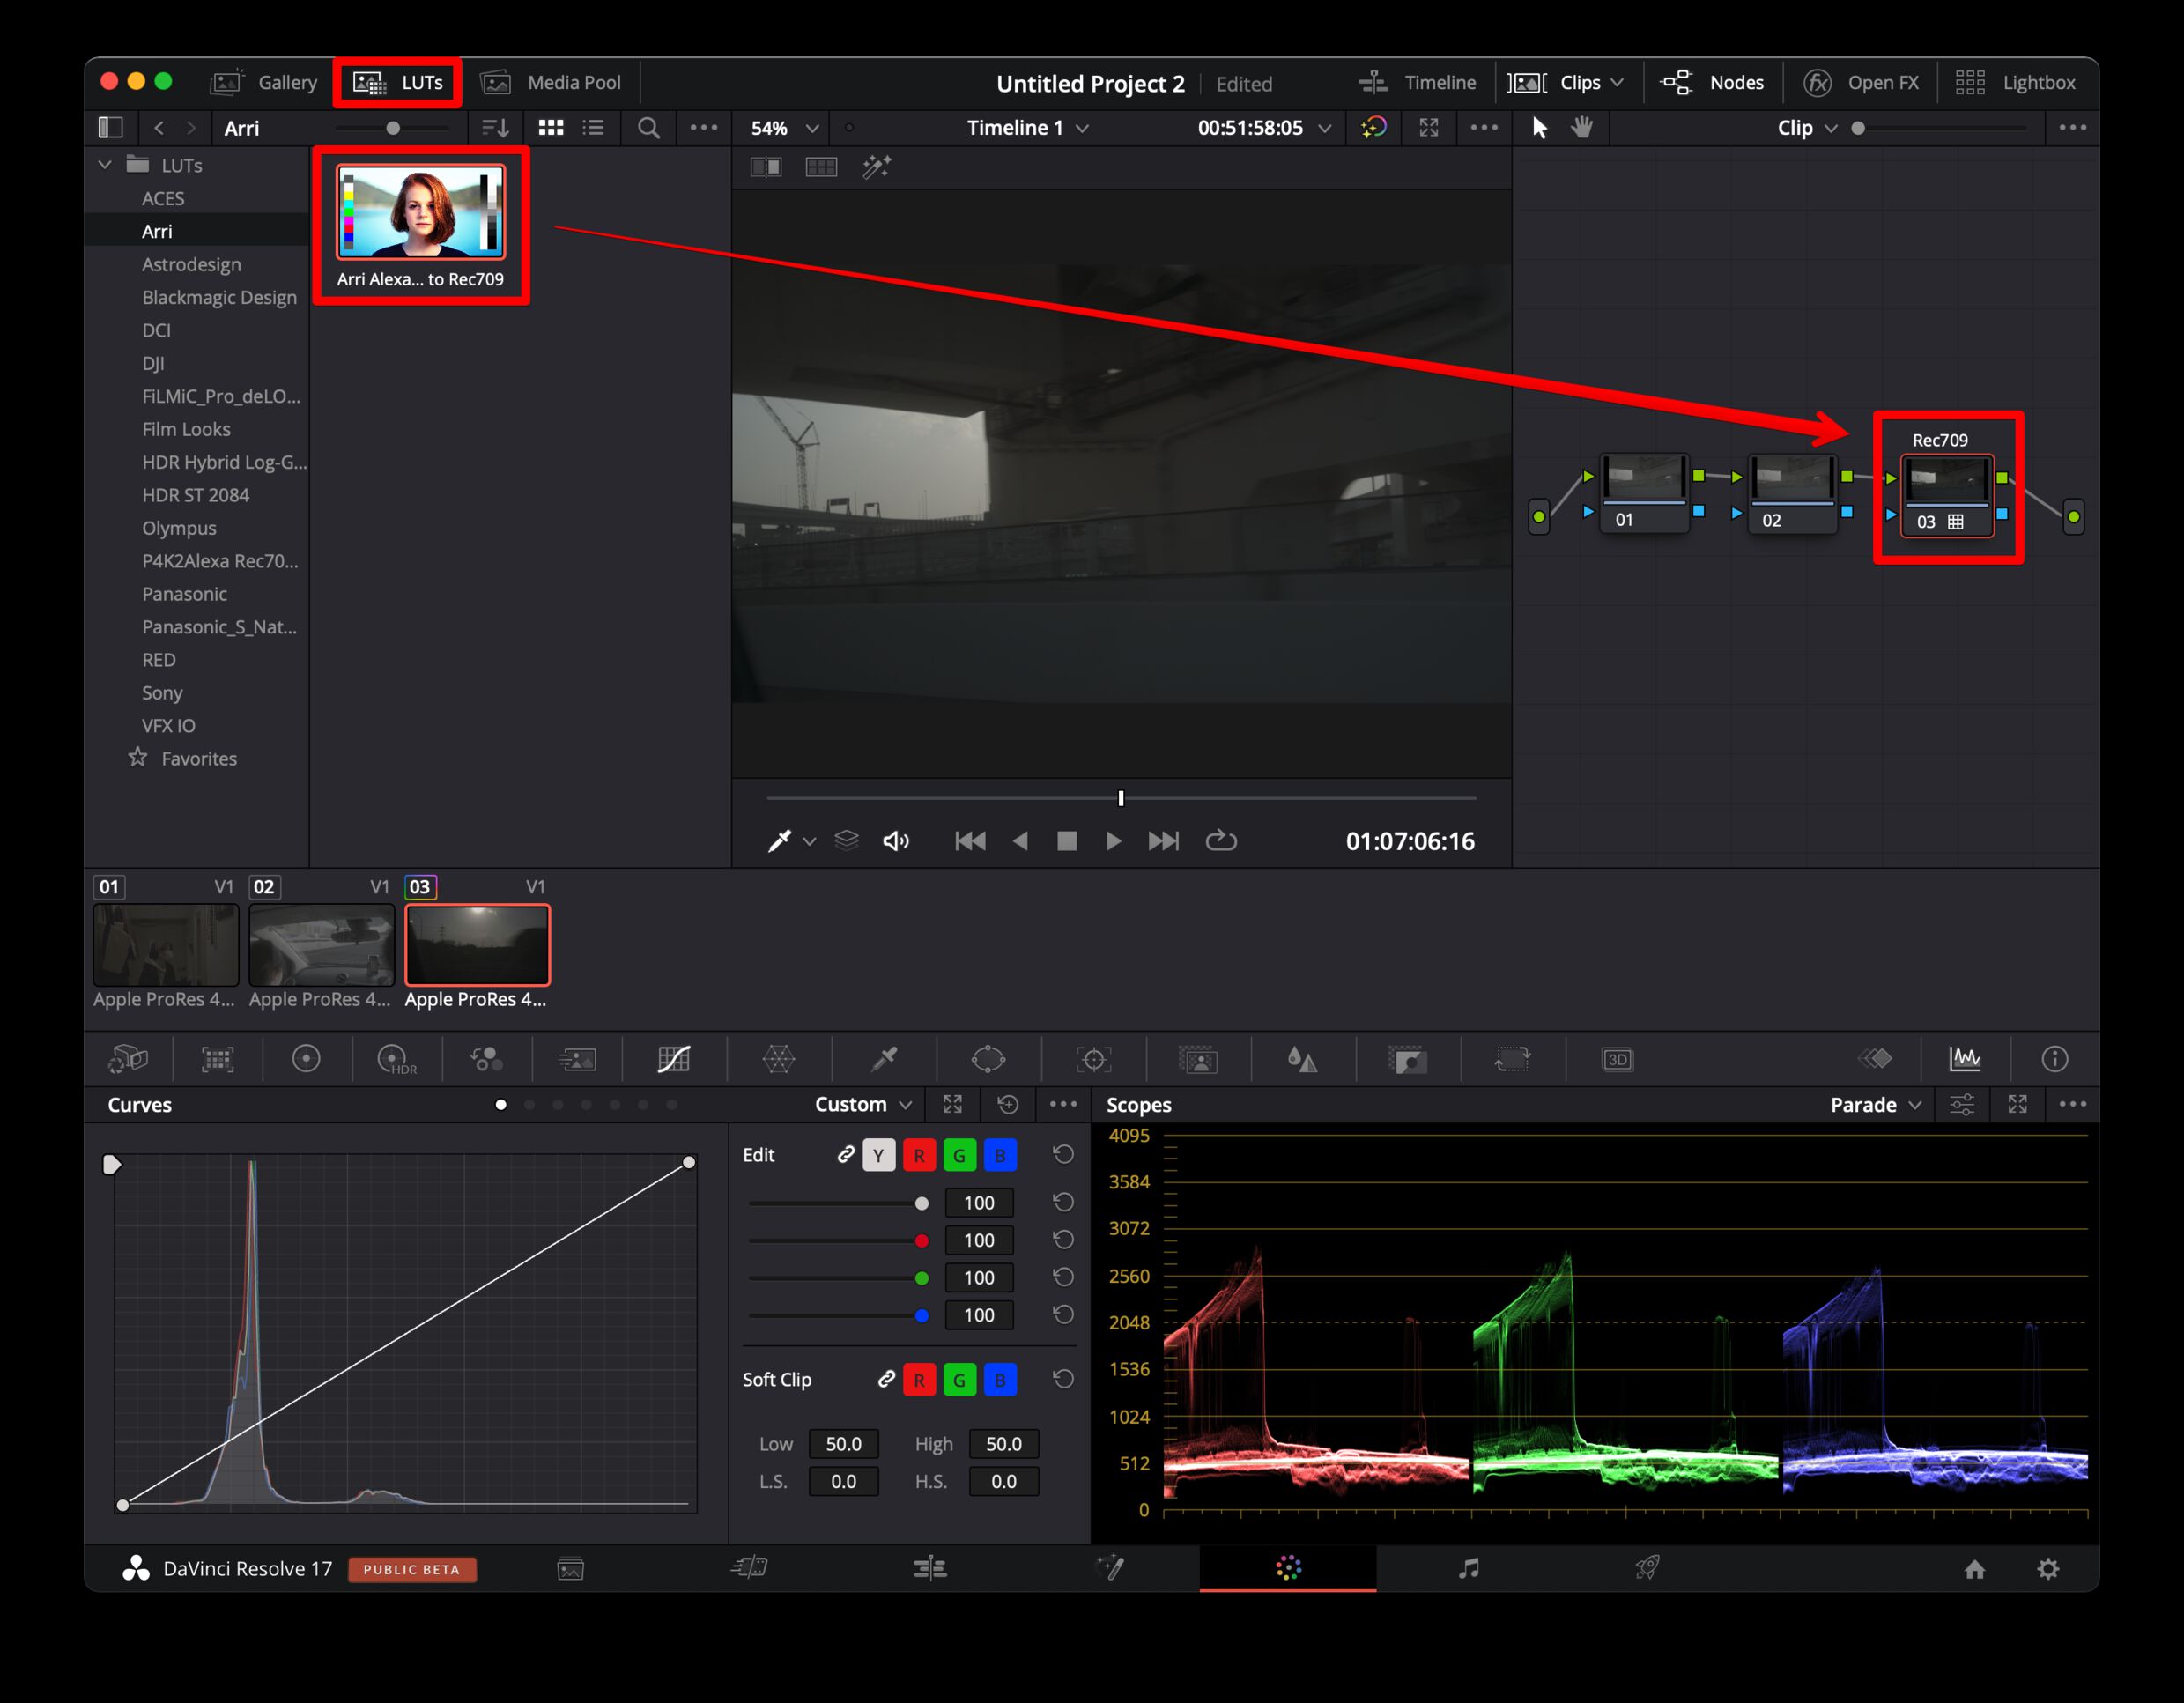Open the Color Warper palette
The height and width of the screenshot is (1703, 2184).
point(778,1059)
